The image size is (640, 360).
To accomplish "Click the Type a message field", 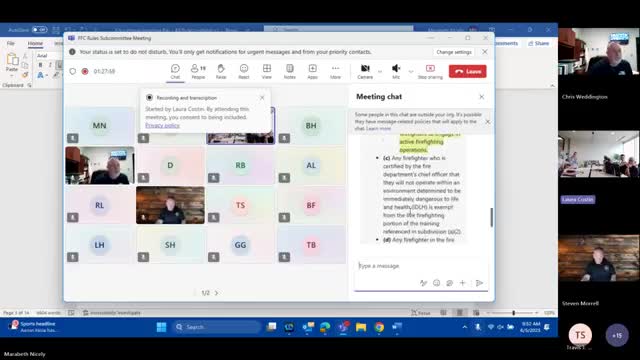I will 420,266.
